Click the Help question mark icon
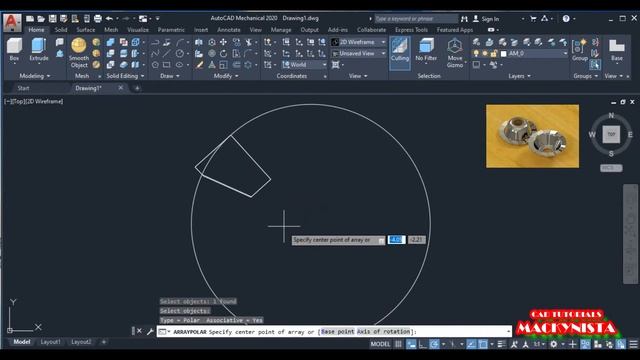 click(566, 18)
